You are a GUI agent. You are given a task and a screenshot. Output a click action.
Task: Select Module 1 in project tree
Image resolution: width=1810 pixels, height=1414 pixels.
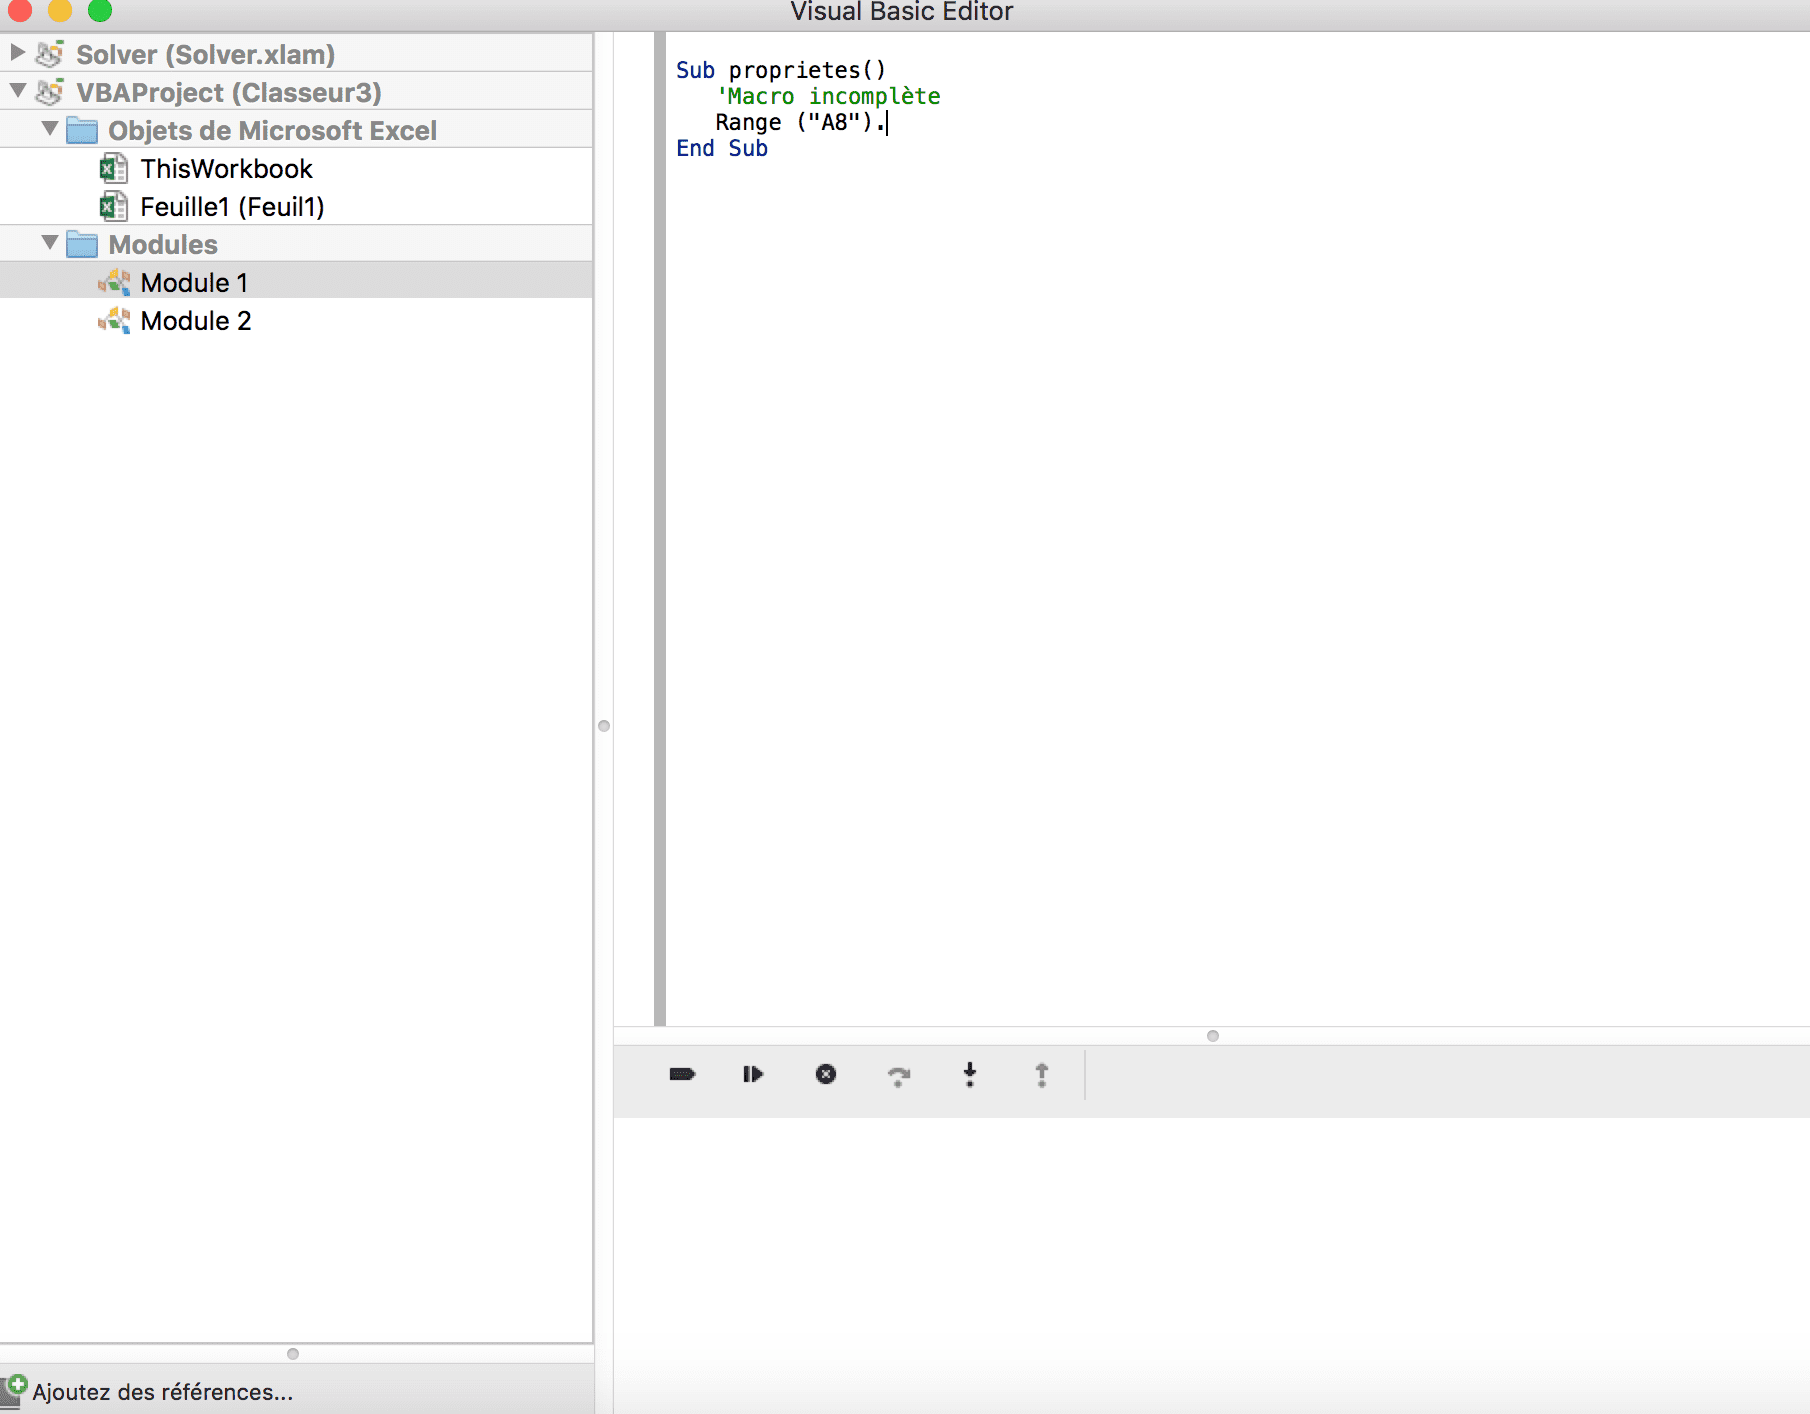click(194, 283)
